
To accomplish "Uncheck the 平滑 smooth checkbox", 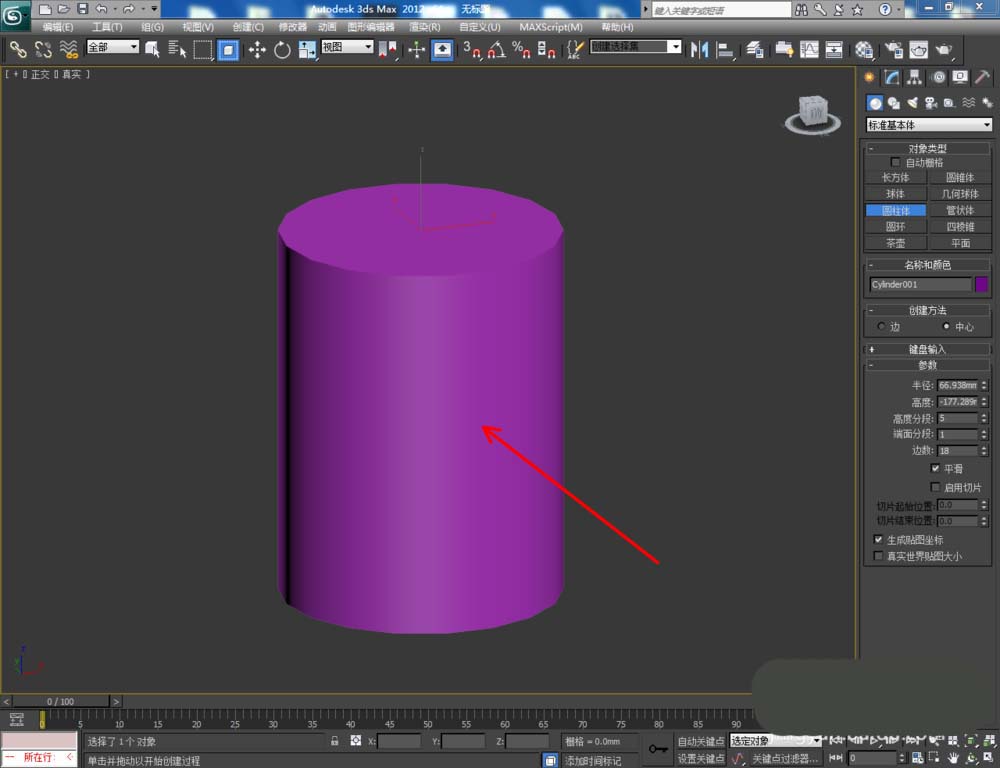I will [x=935, y=468].
